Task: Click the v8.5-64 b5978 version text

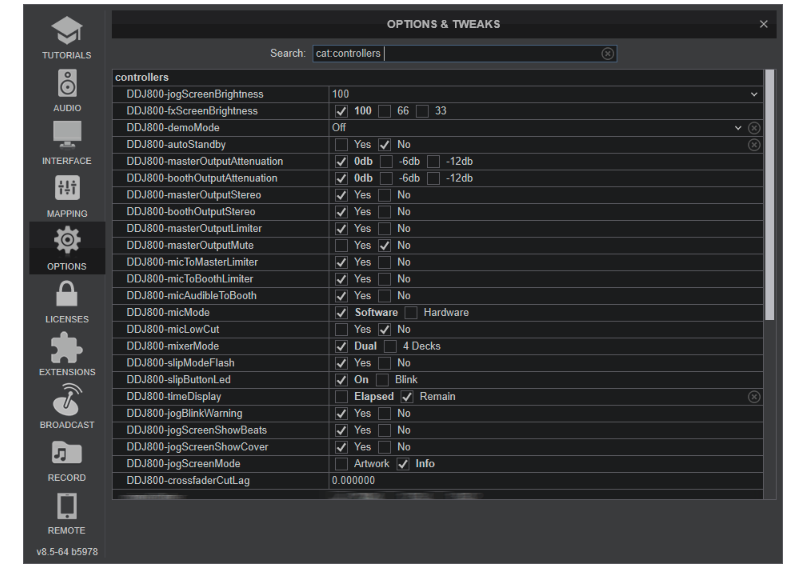Action: [x=67, y=552]
